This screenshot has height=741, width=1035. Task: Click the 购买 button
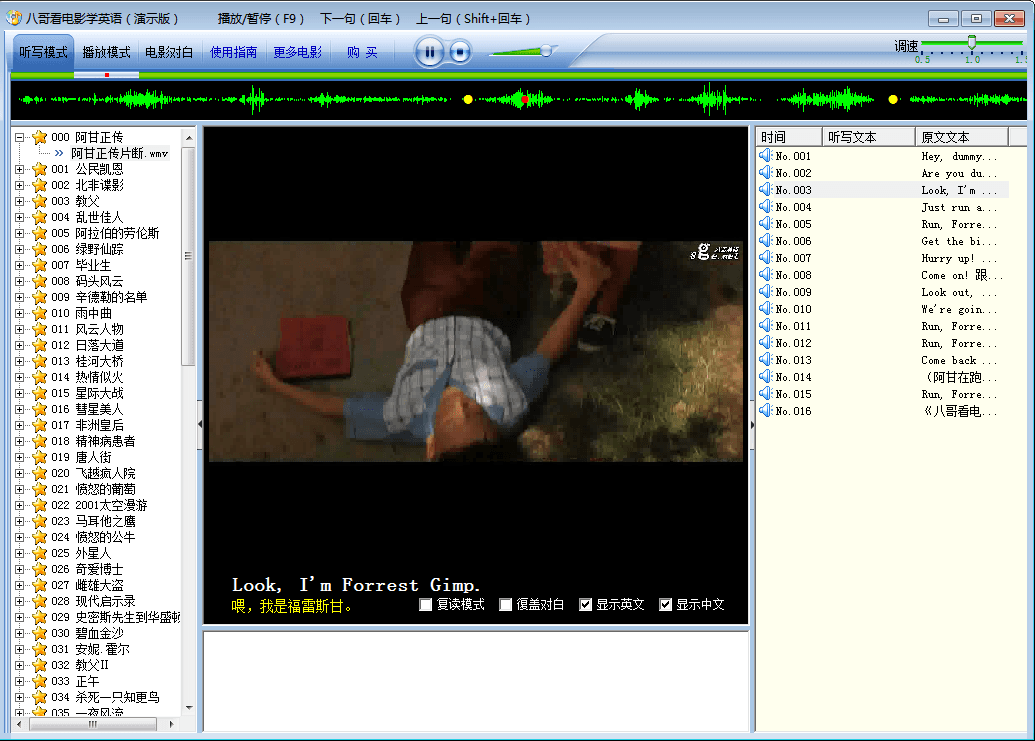coord(362,52)
